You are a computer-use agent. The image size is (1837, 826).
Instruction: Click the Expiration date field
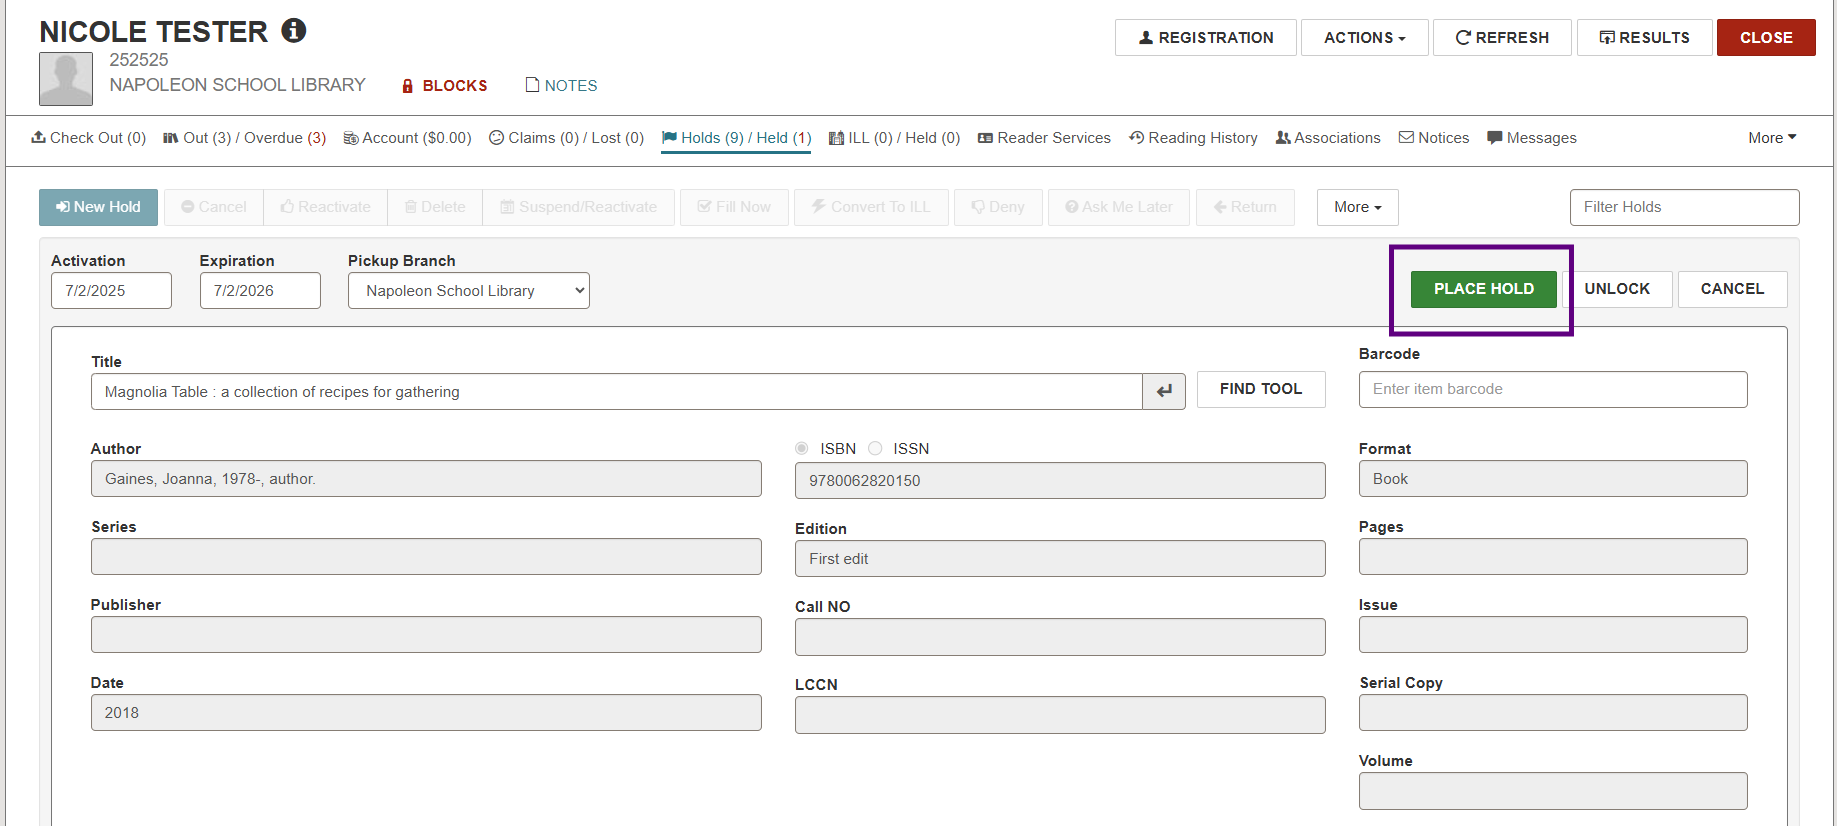pyautogui.click(x=260, y=291)
